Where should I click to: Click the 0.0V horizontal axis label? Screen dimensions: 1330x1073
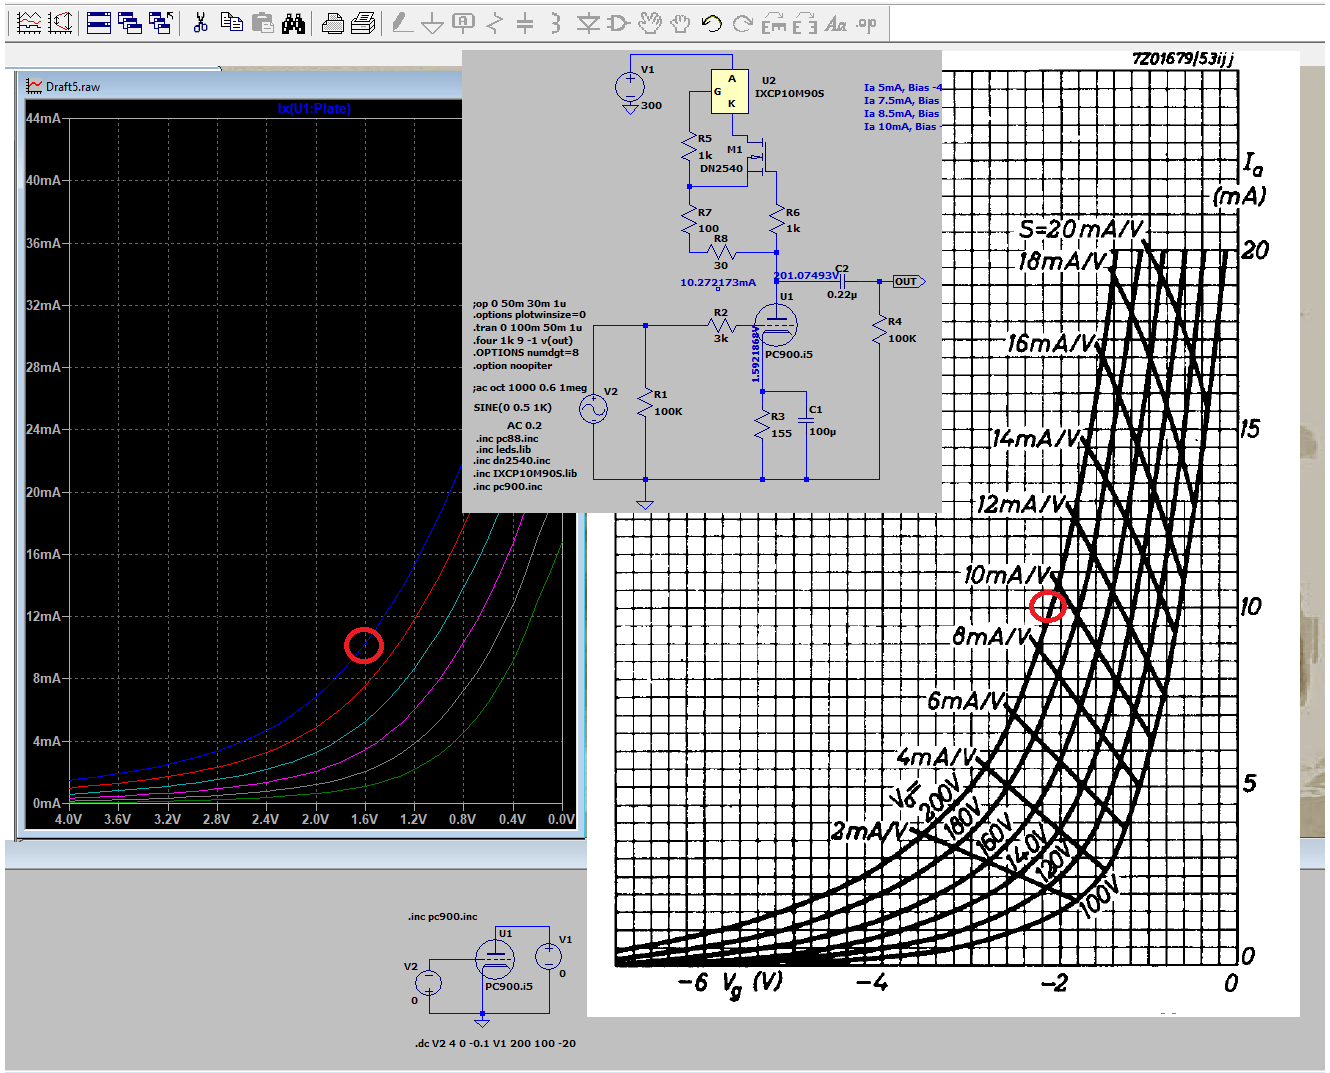(x=561, y=819)
